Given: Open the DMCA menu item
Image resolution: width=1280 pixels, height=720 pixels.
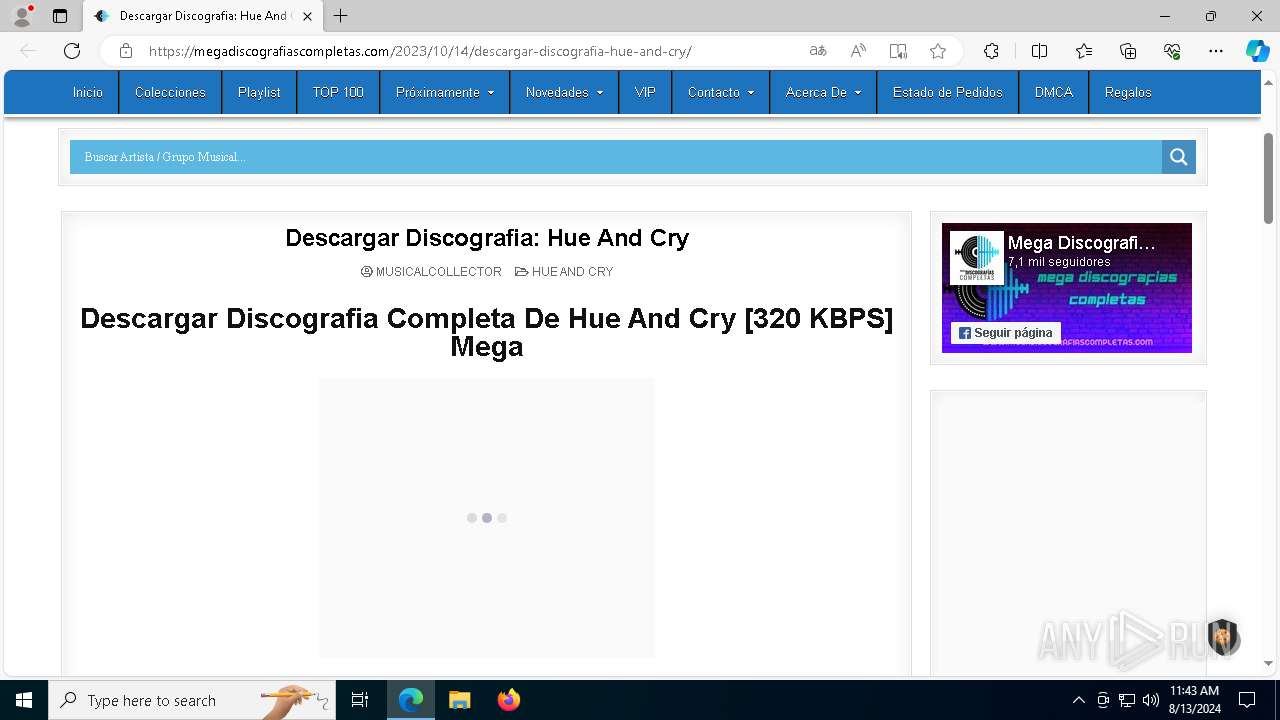Looking at the screenshot, I should click(x=1054, y=92).
